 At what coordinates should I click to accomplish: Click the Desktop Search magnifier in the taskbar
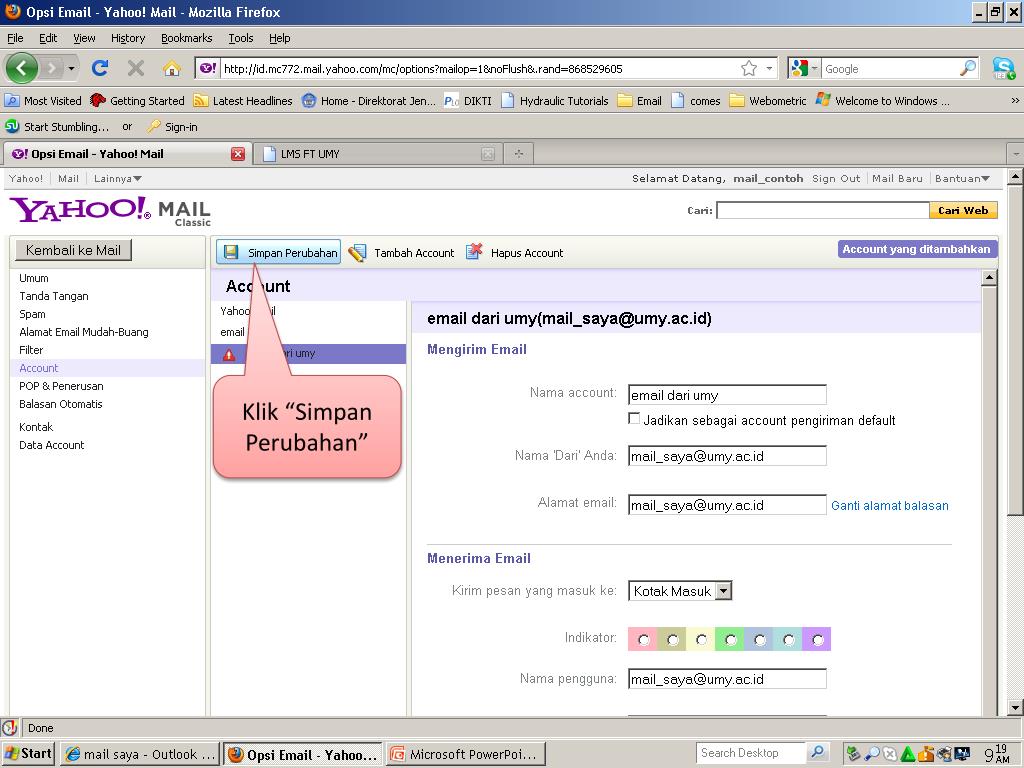(x=817, y=752)
